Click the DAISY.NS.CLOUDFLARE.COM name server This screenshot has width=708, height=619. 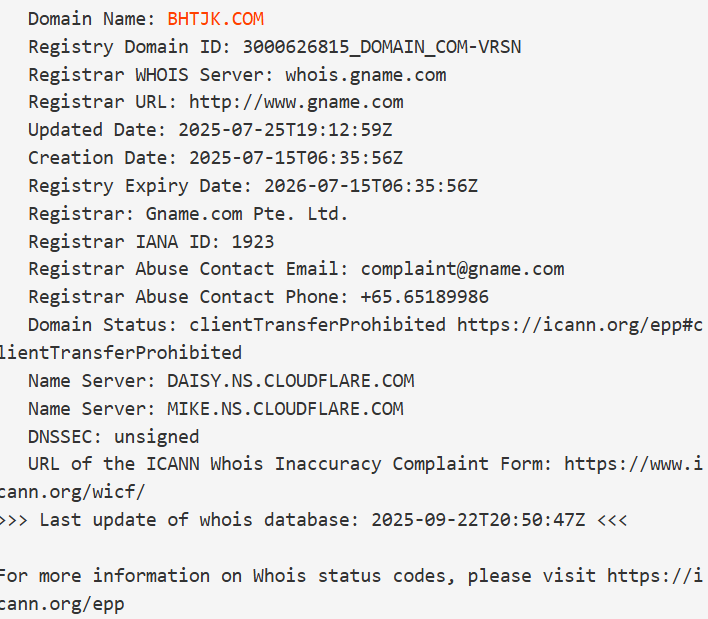coord(290,381)
